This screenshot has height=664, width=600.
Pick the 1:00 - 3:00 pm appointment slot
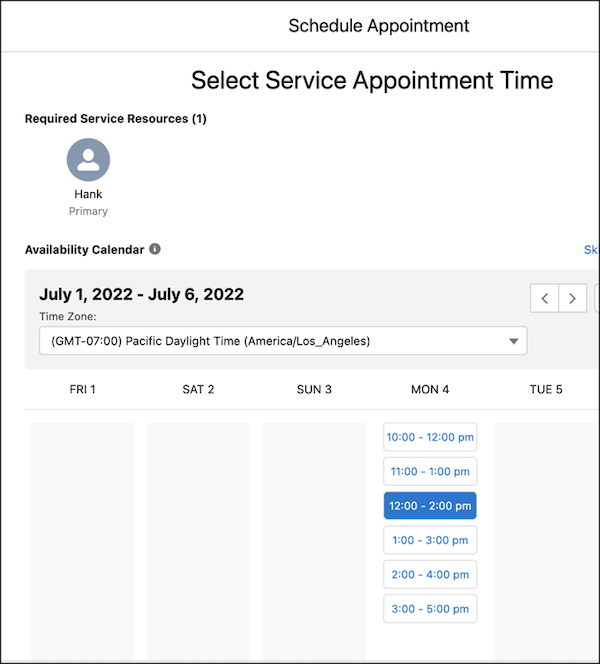click(x=430, y=540)
